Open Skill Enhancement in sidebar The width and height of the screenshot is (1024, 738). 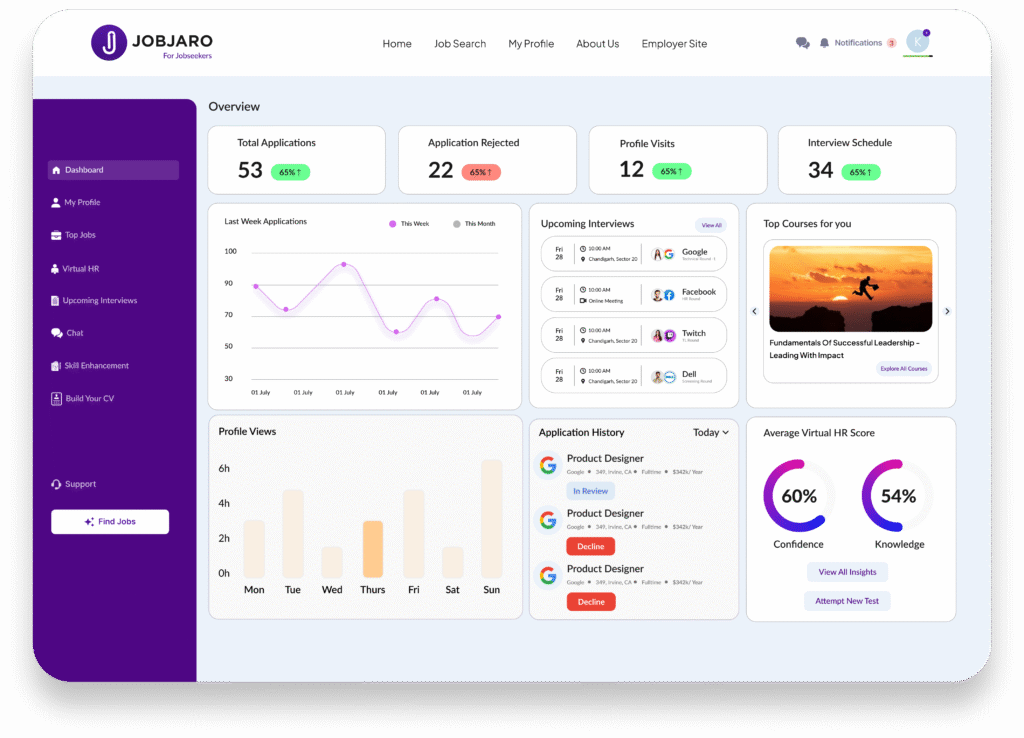point(95,366)
